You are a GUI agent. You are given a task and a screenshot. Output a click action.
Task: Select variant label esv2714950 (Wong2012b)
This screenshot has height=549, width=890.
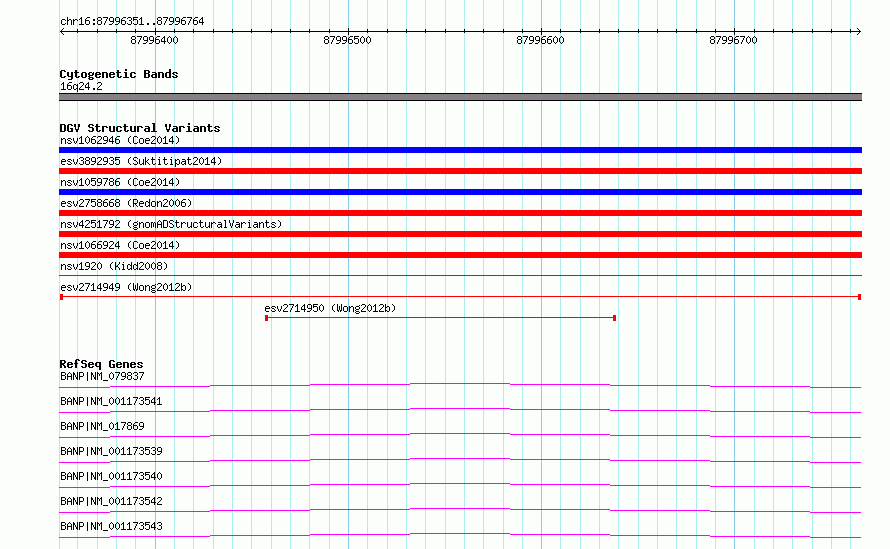pos(330,308)
